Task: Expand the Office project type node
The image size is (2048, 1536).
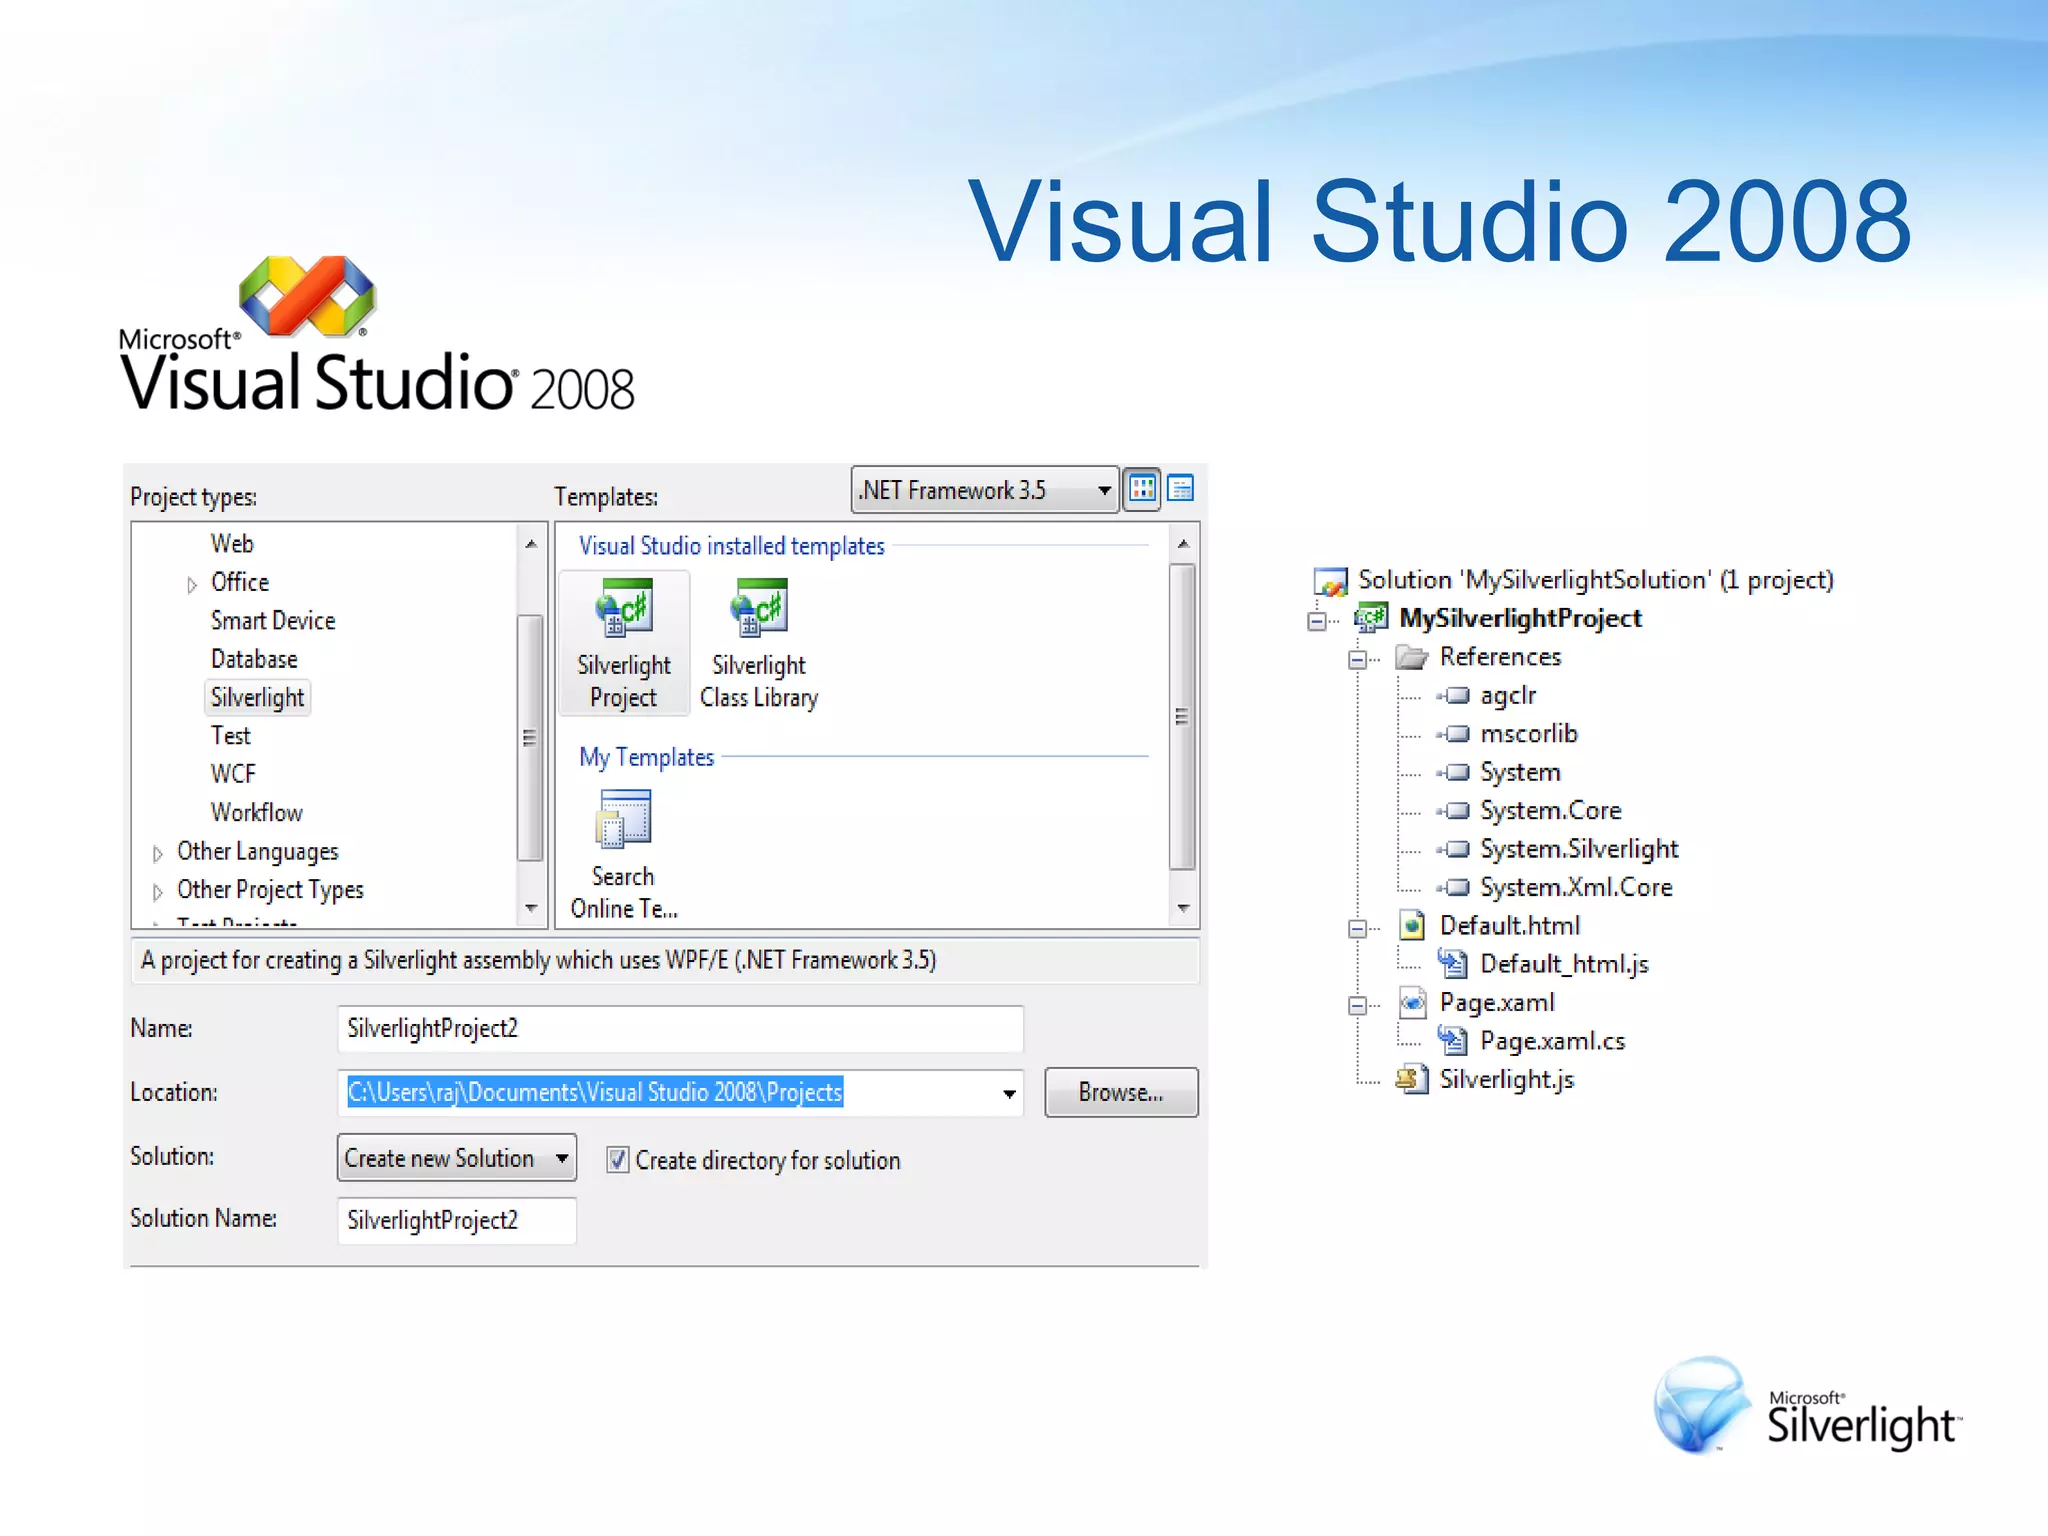Action: pos(192,585)
